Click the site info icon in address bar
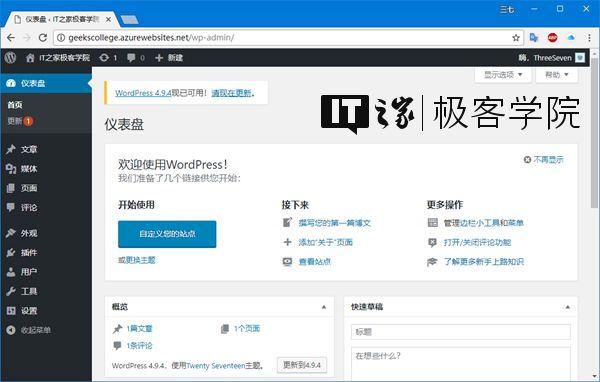 tap(61, 38)
